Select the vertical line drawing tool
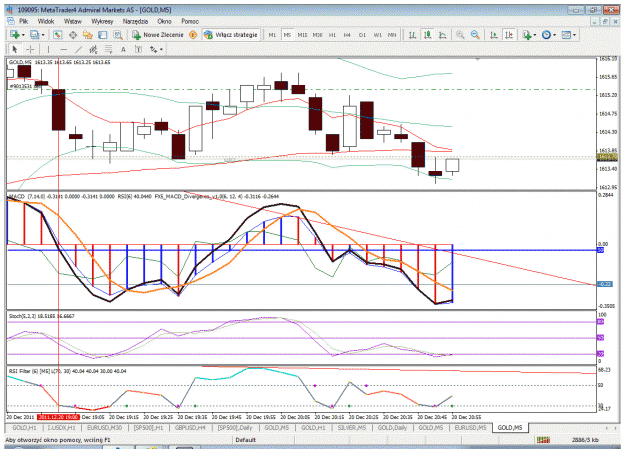 48,49
